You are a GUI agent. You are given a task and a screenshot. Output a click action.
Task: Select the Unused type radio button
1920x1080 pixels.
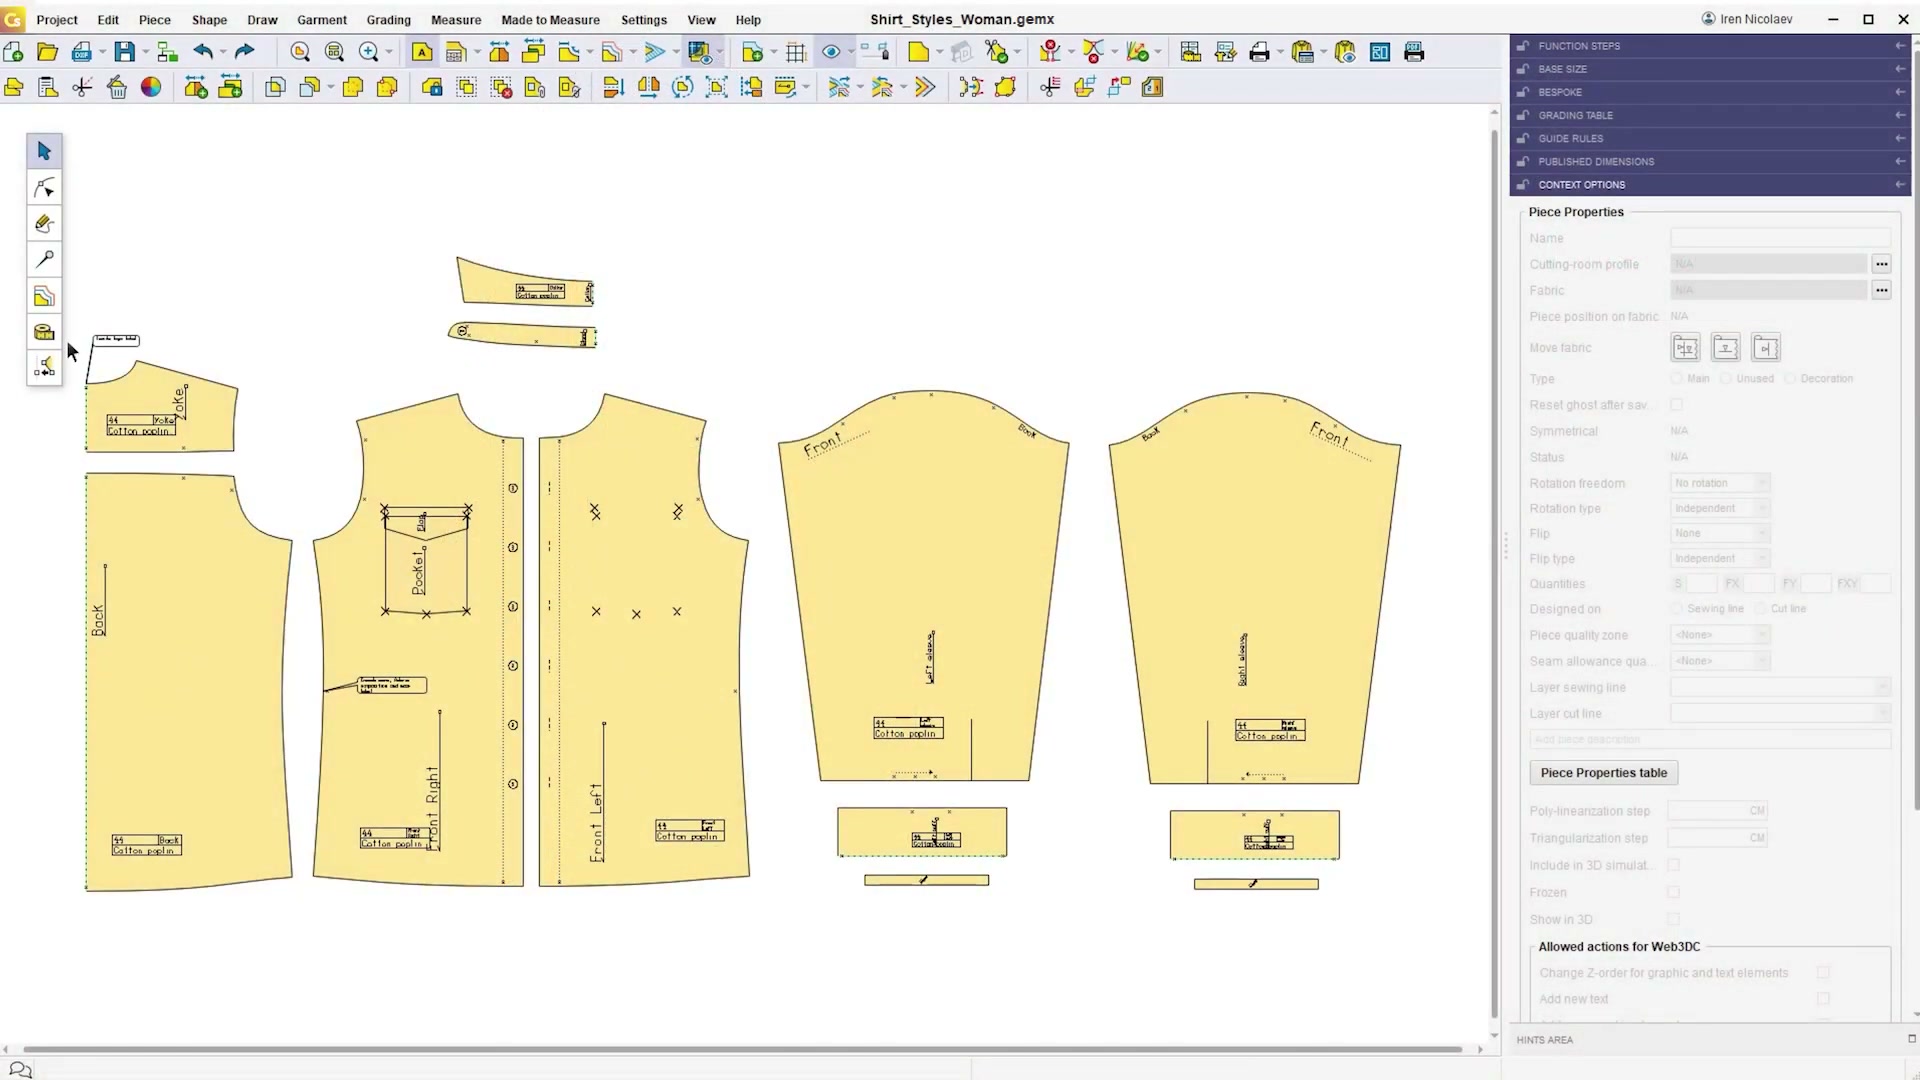tap(1726, 379)
